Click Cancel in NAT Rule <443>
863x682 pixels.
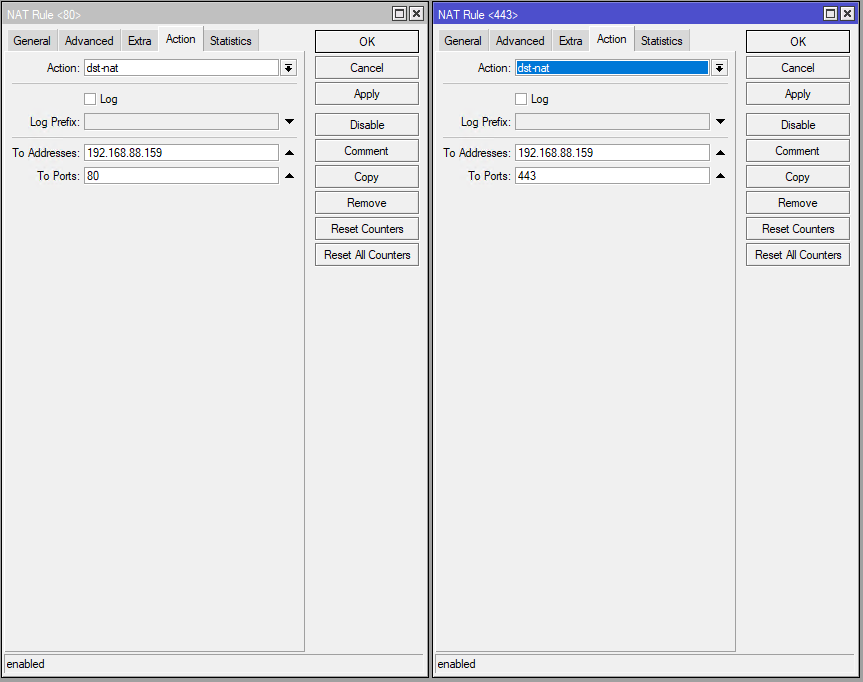798,68
